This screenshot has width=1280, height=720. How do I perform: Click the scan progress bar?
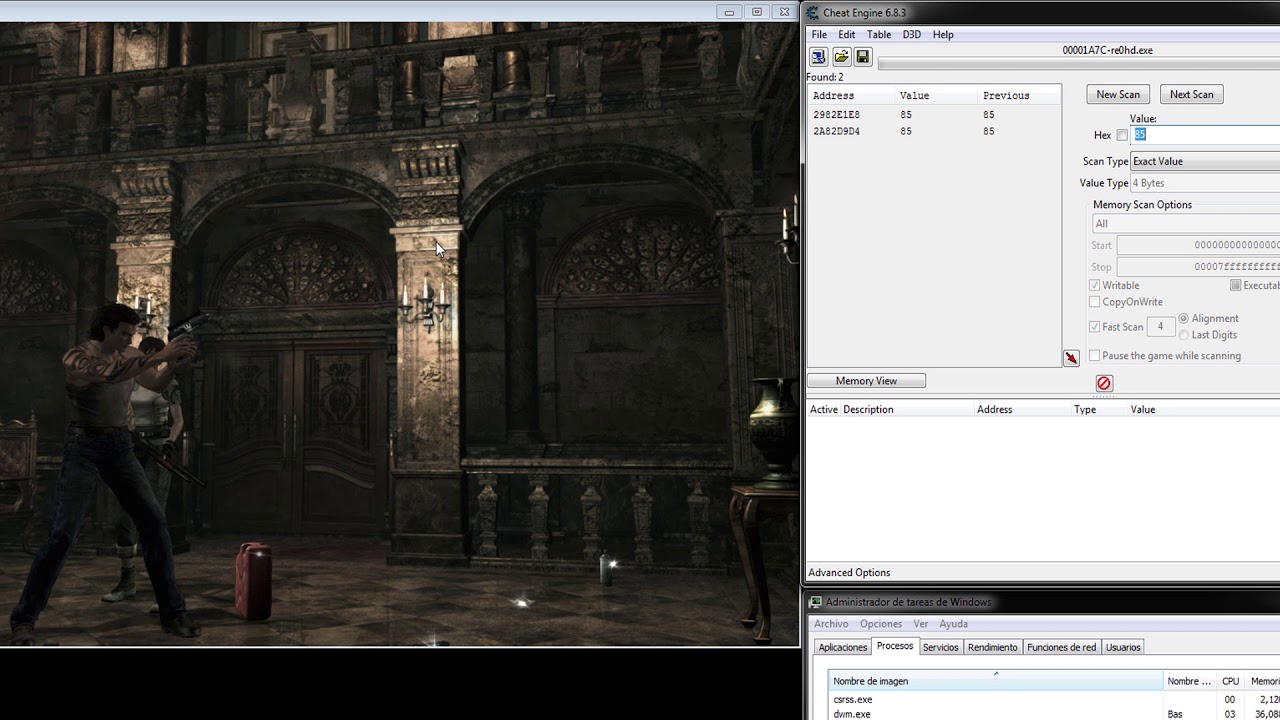[1078, 64]
